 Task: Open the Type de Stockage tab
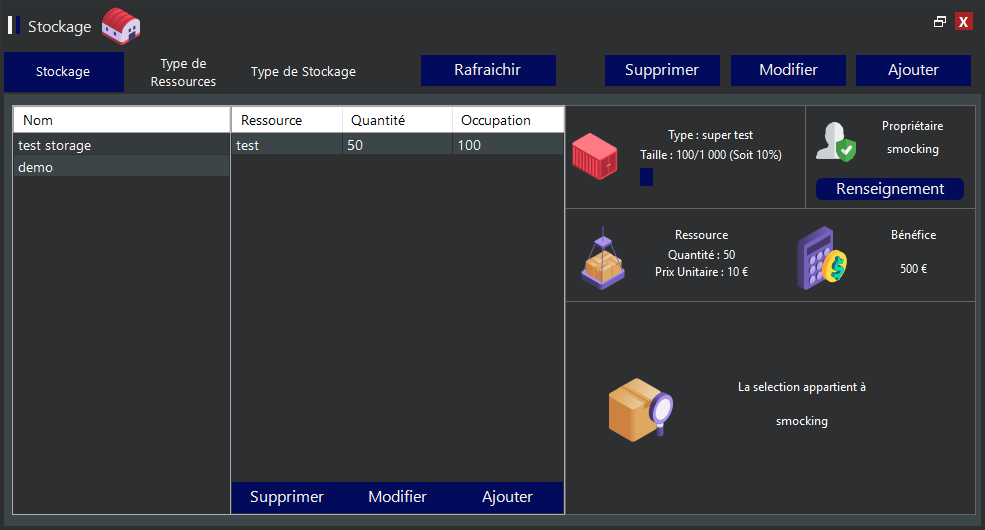point(303,72)
